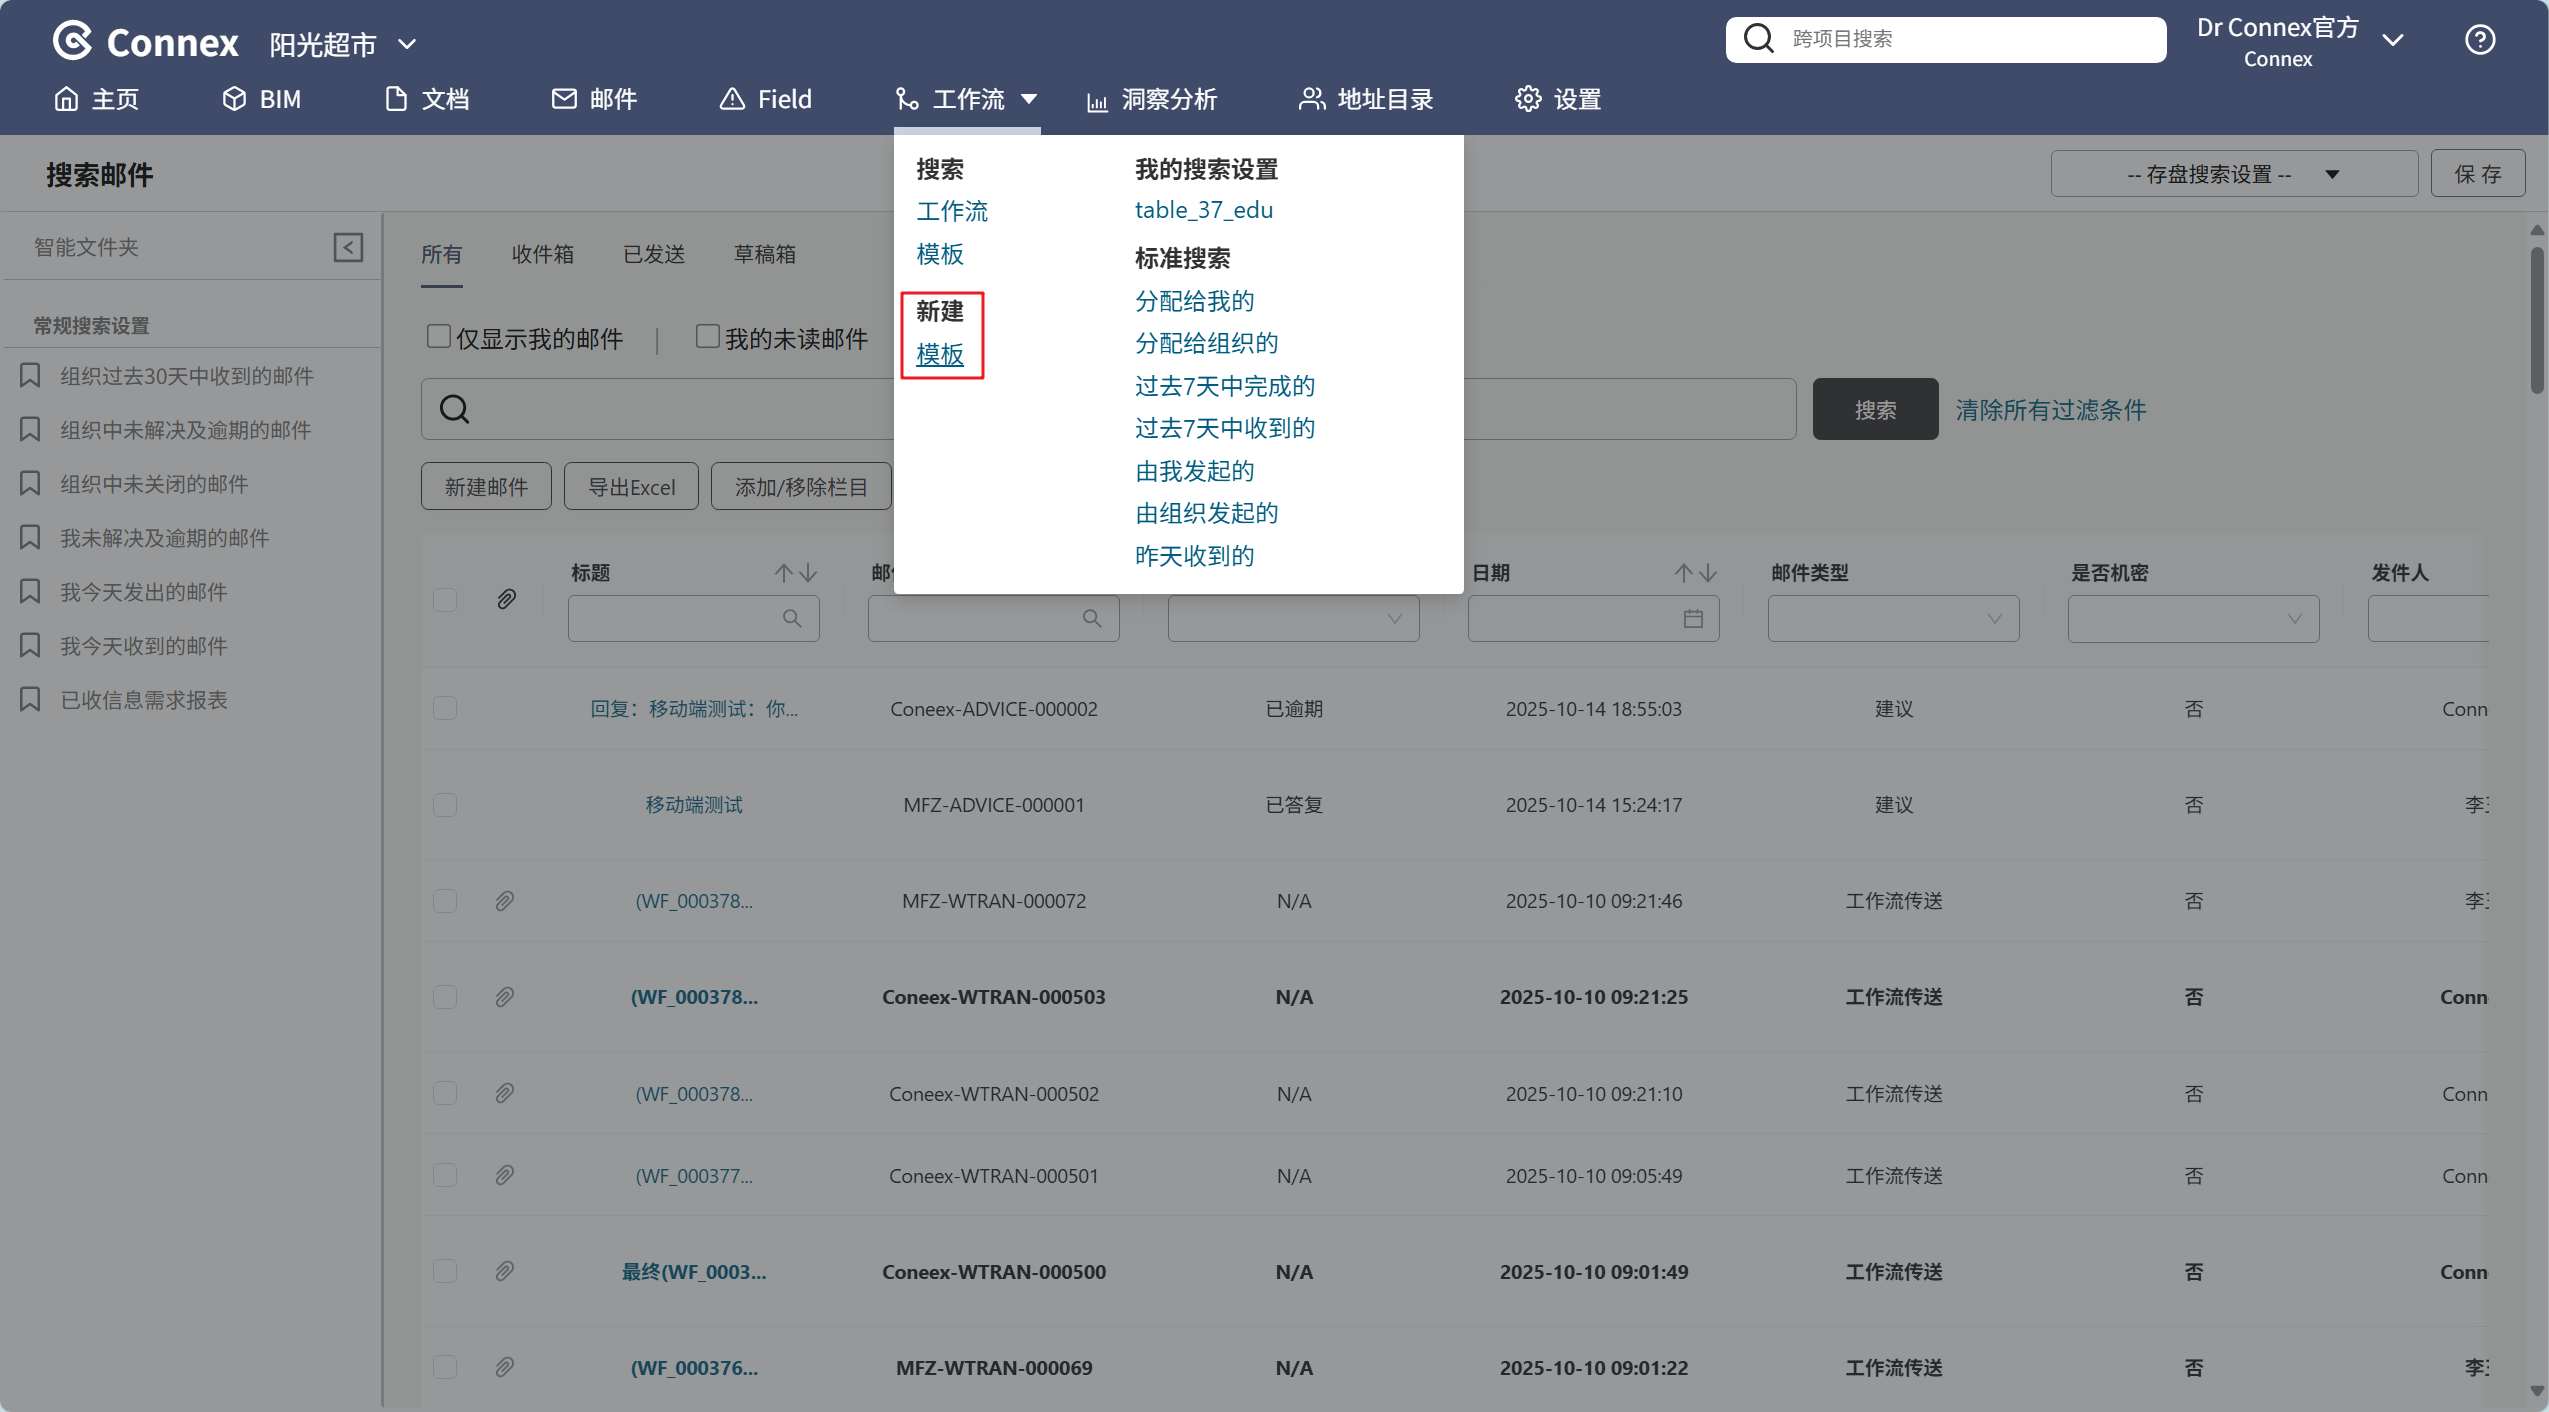The width and height of the screenshot is (2549, 1412).
Task: Collapse the smart folders sidebar panel
Action: (x=348, y=247)
